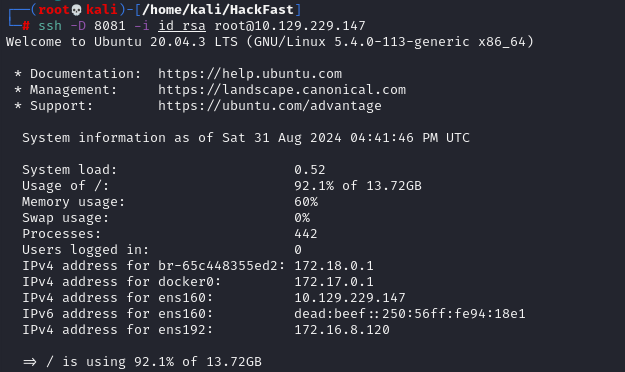Click the docker0 address 172.17.0.1
Screen dimensions: 625x372
(334, 282)
